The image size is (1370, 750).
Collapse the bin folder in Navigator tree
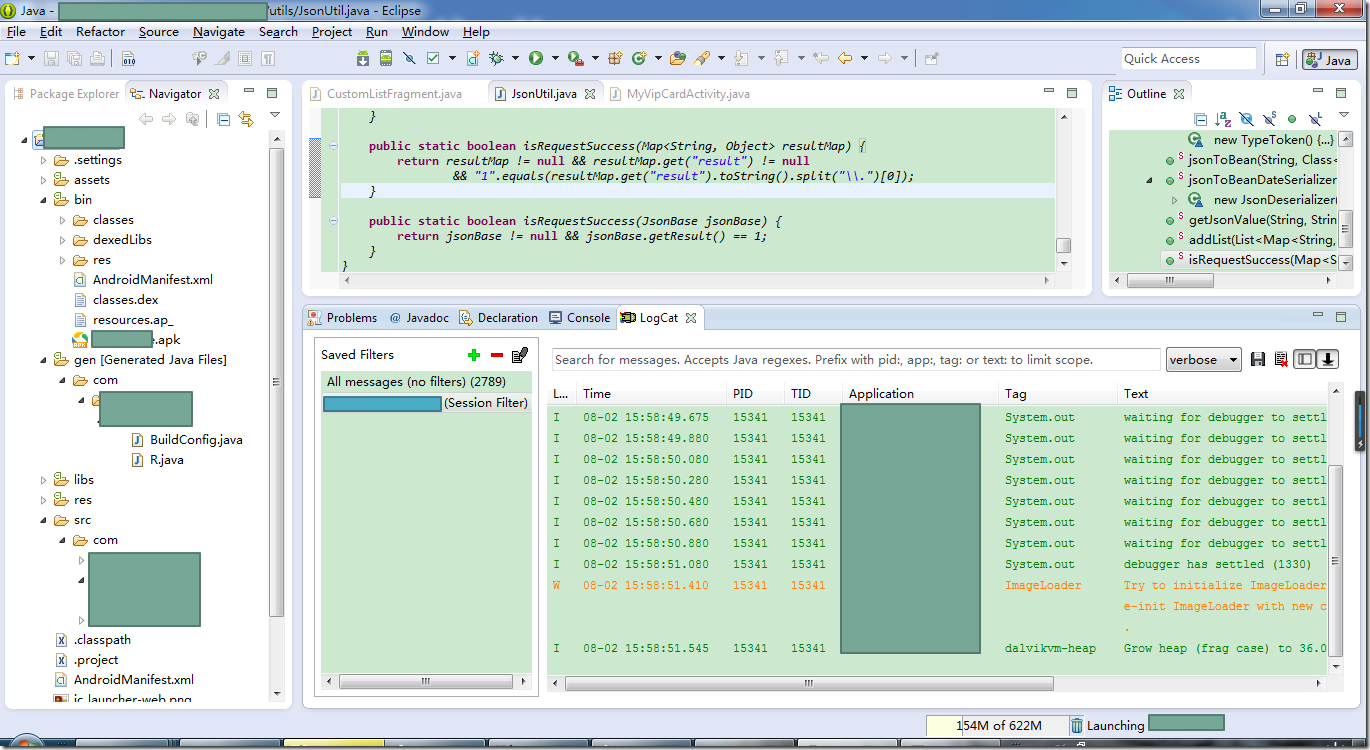coord(43,200)
